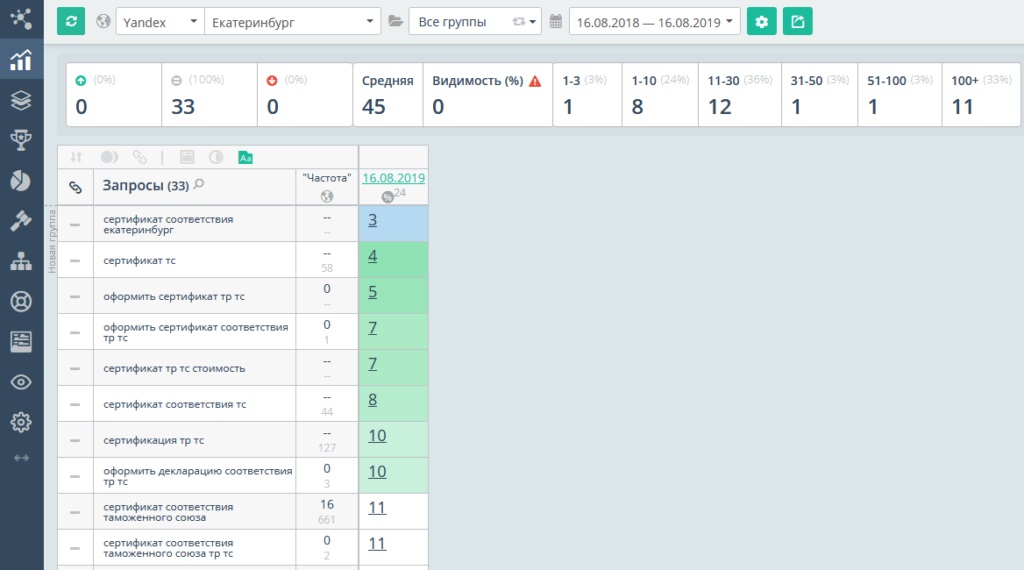
Task: Click the 16.08.2019 date column link
Action: (x=393, y=178)
